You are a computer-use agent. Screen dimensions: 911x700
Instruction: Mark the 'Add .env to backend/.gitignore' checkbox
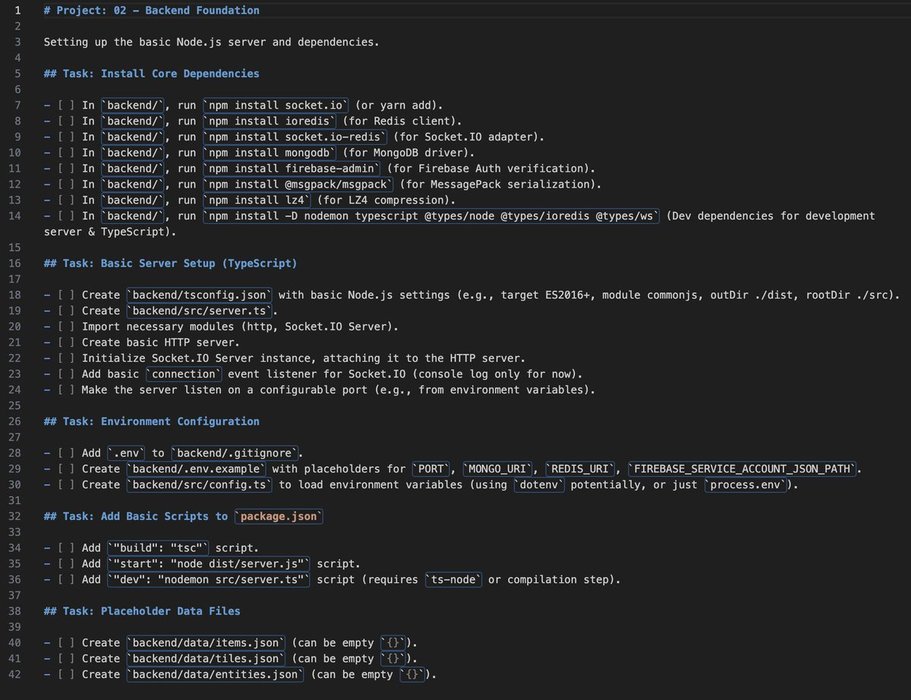64,453
